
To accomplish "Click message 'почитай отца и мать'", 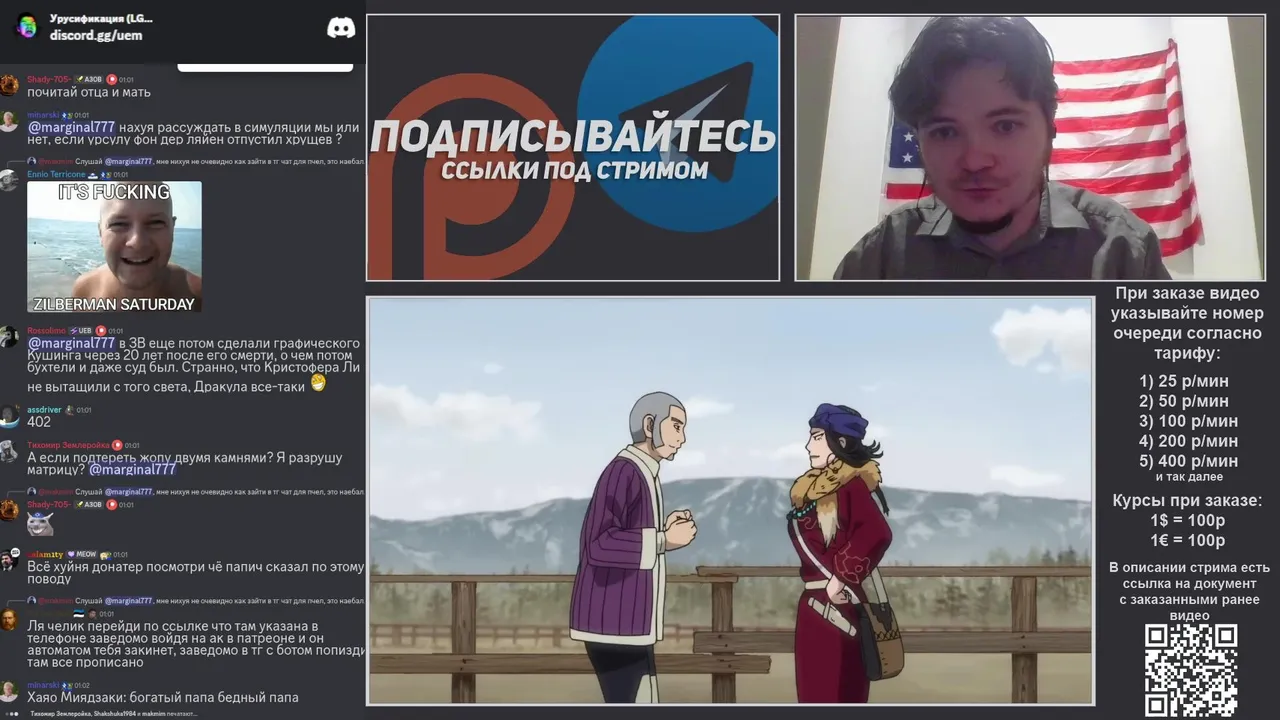I will pyautogui.click(x=89, y=92).
